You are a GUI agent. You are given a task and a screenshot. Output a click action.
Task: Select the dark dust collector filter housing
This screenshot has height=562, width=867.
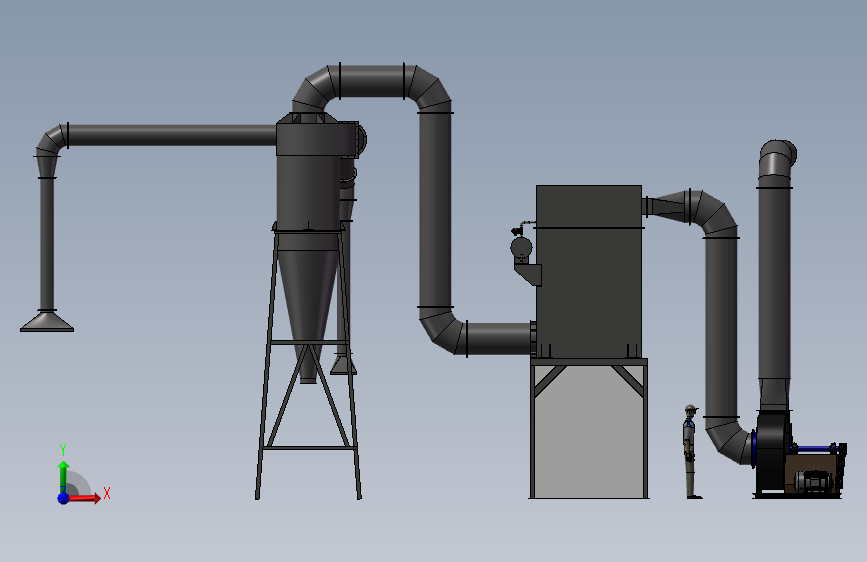pos(589,271)
